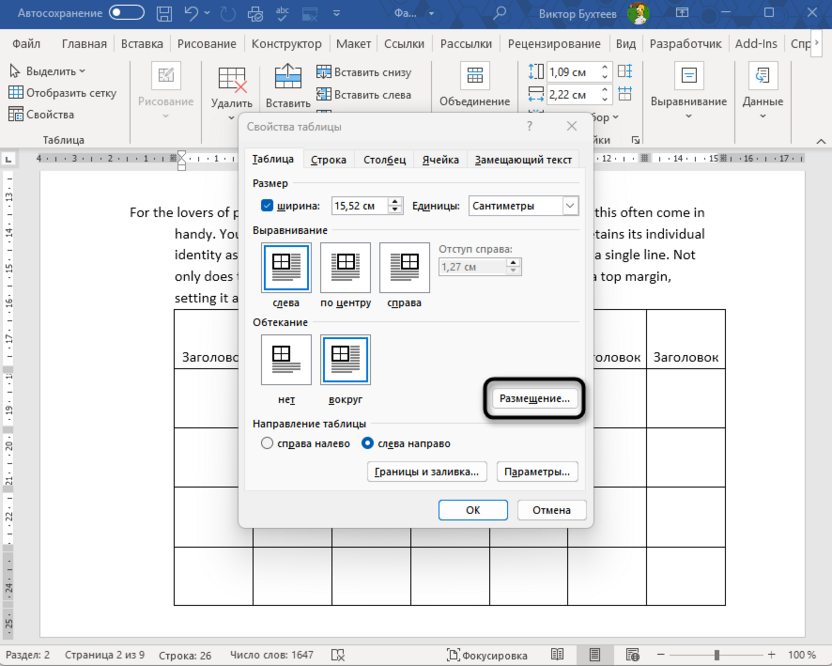This screenshot has height=666, width=832.
Task: Open cell size dialog launcher
Action: pos(635,140)
